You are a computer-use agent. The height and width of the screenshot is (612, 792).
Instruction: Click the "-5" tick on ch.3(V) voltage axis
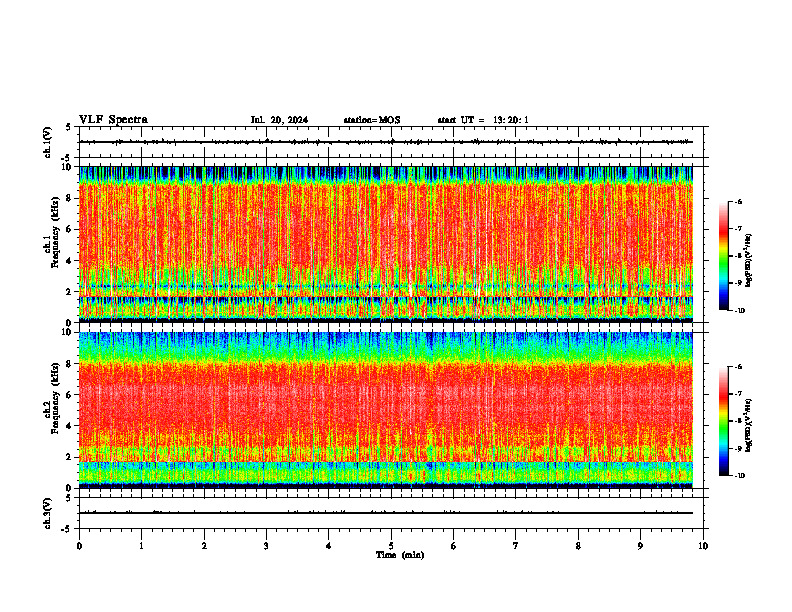pos(67,529)
